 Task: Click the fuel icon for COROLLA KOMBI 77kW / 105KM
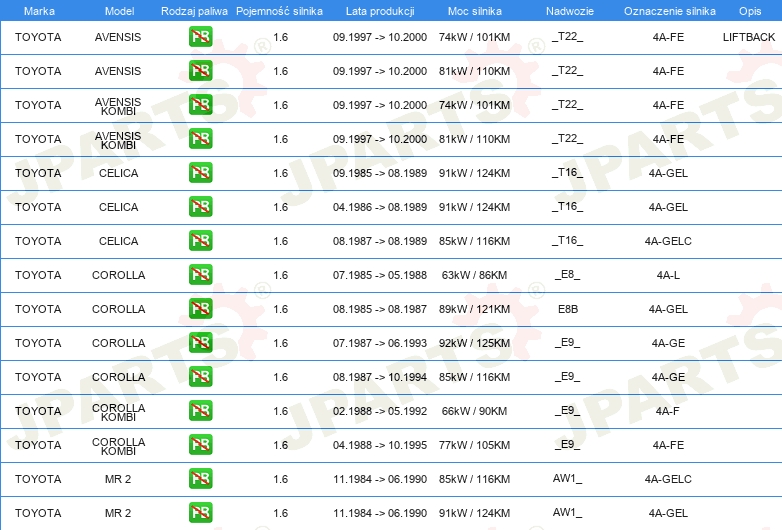(x=200, y=444)
